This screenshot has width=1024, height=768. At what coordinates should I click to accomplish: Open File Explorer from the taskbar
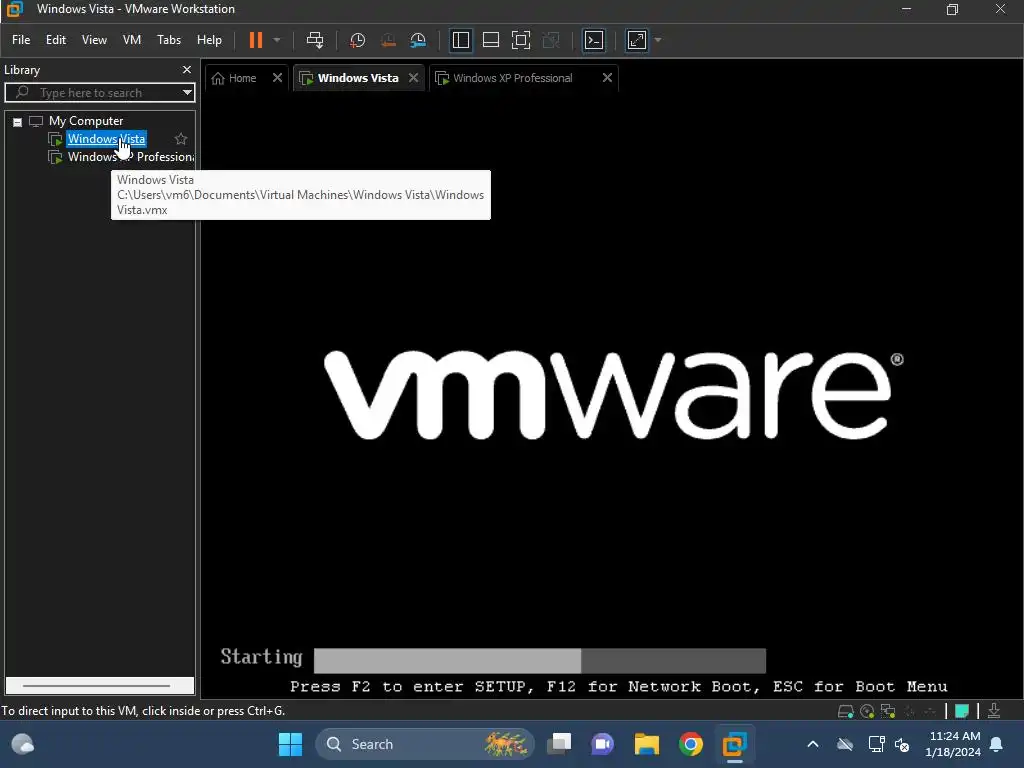pos(647,744)
